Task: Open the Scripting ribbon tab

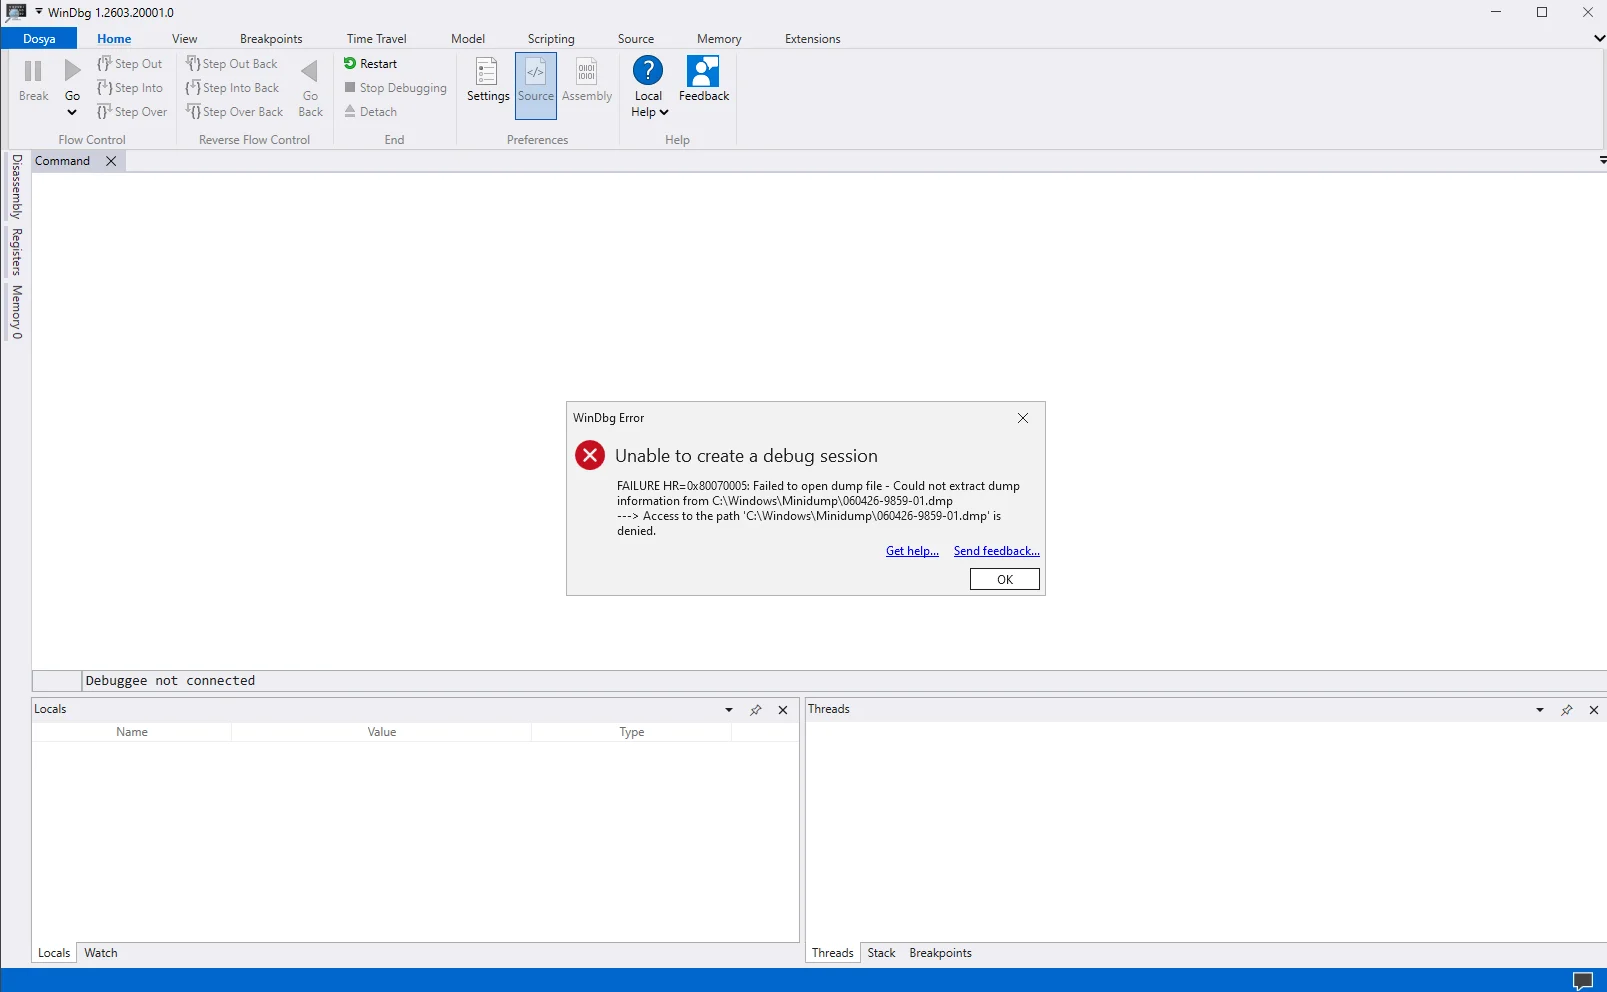Action: point(551,39)
